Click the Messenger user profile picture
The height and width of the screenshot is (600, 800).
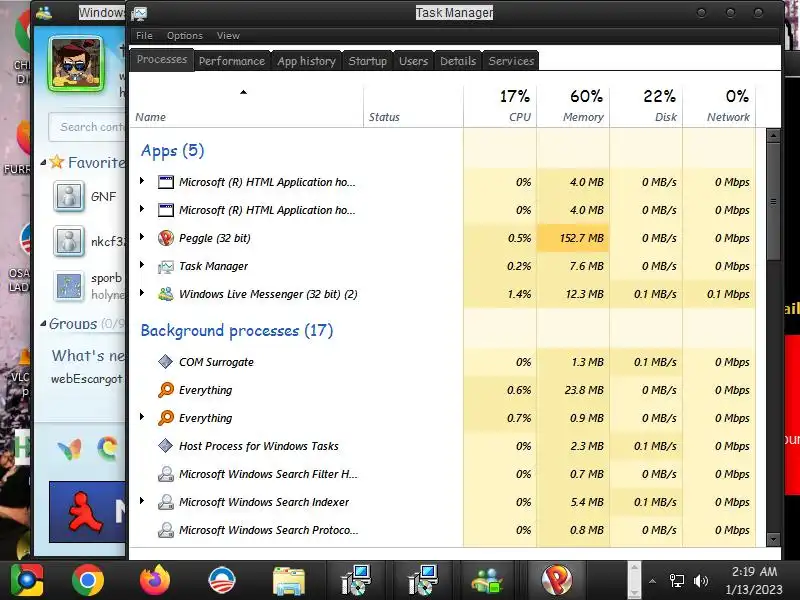(x=76, y=64)
